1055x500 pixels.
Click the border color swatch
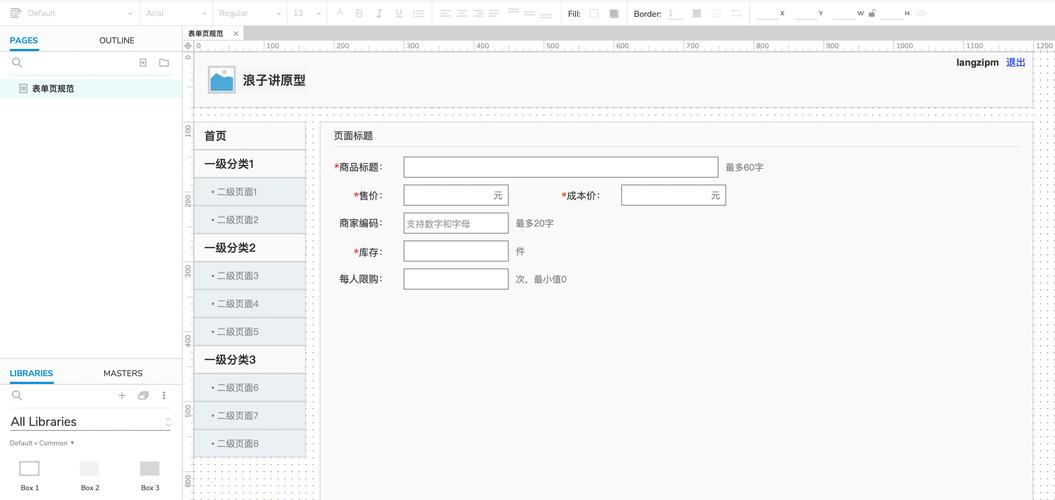click(x=696, y=13)
